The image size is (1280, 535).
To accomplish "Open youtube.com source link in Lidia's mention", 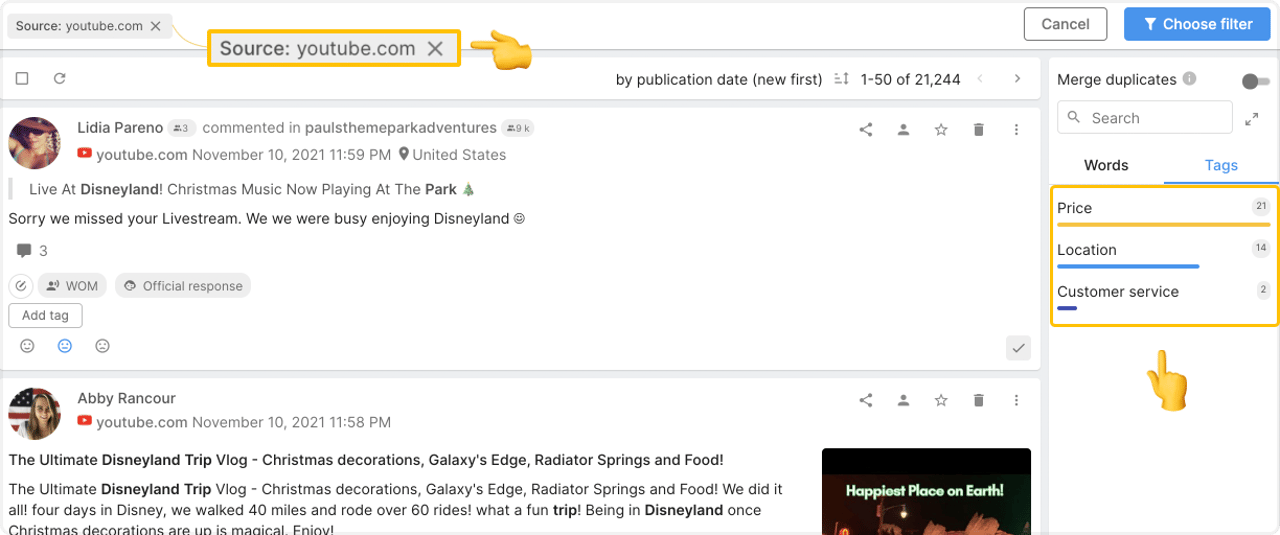I will 141,155.
